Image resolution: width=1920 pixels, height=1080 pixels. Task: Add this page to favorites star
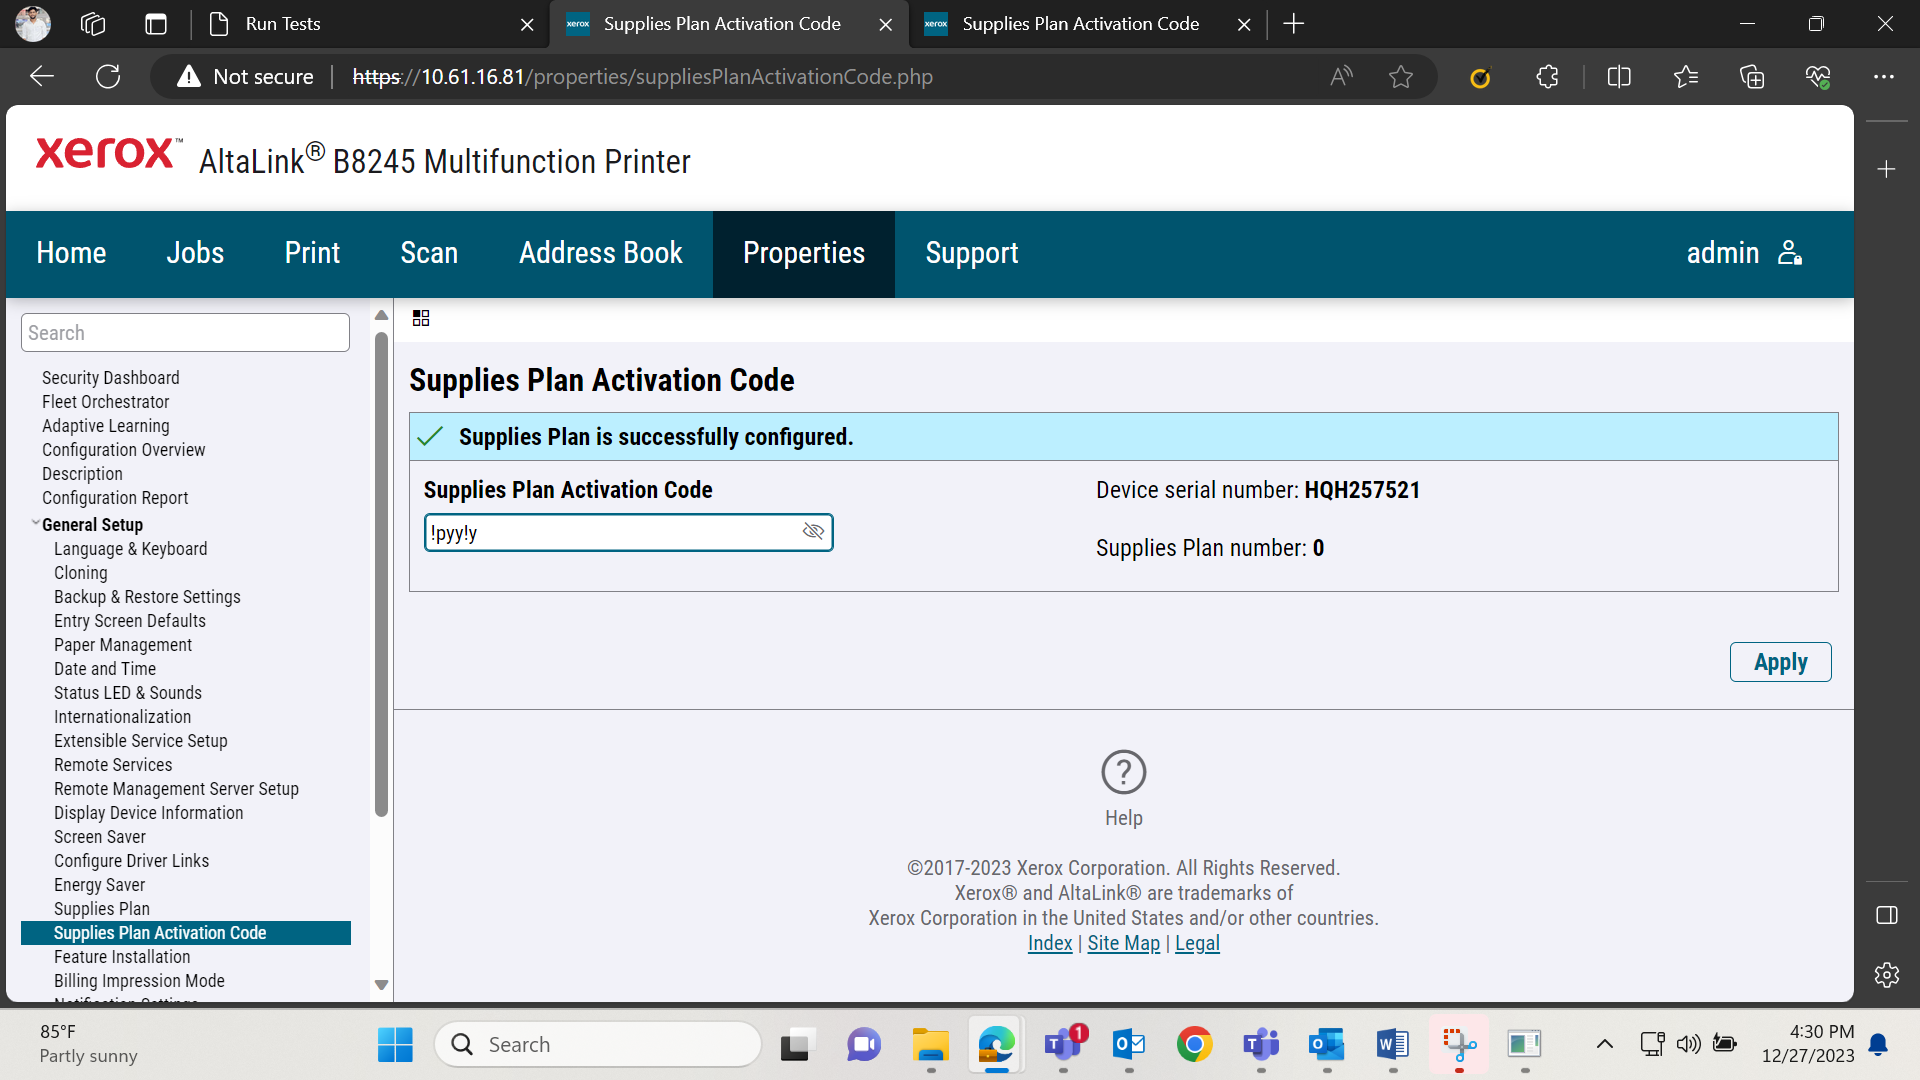(x=1401, y=77)
